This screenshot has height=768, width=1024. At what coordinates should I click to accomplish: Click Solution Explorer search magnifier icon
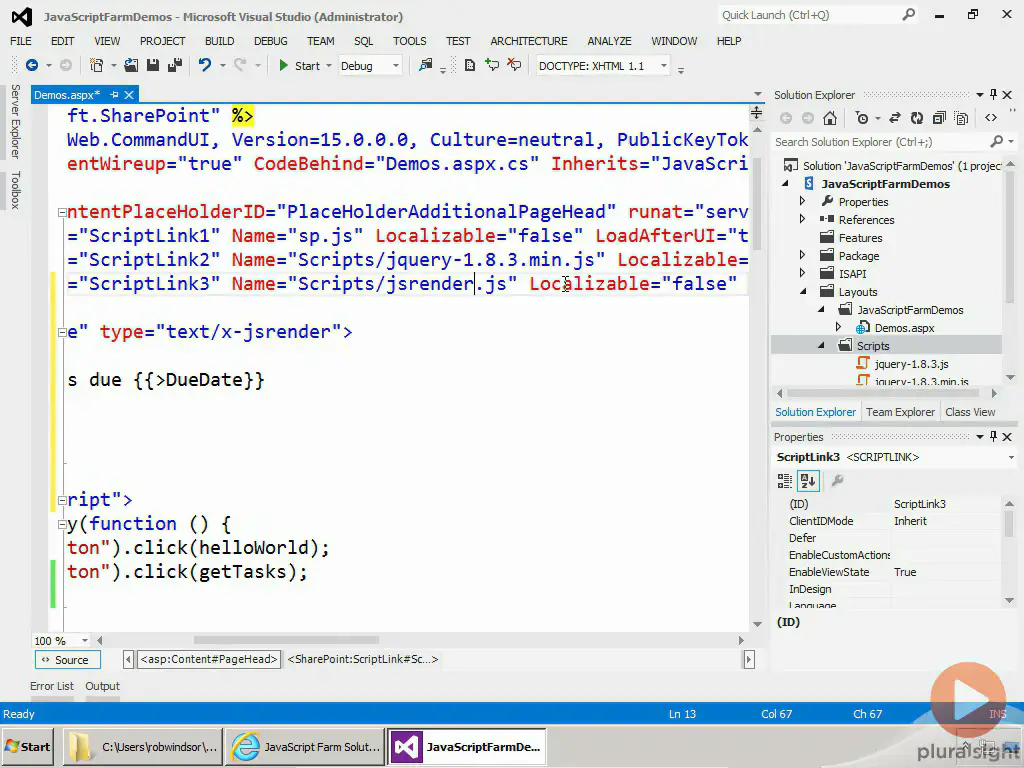(997, 142)
